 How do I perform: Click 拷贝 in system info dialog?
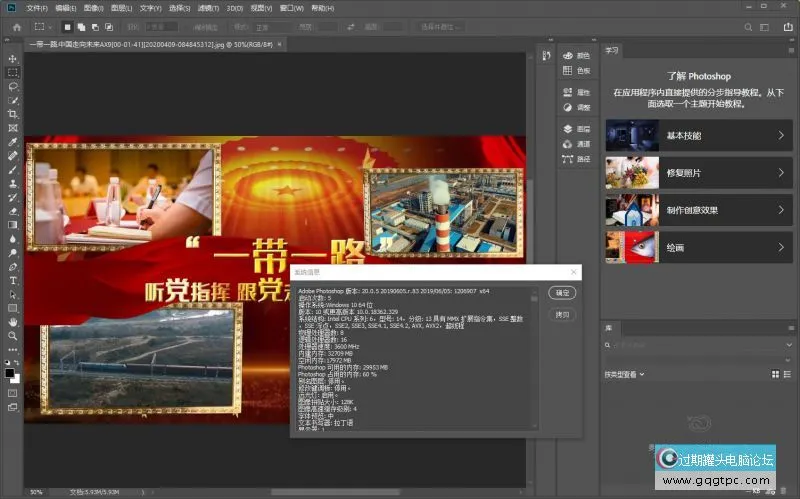click(562, 315)
